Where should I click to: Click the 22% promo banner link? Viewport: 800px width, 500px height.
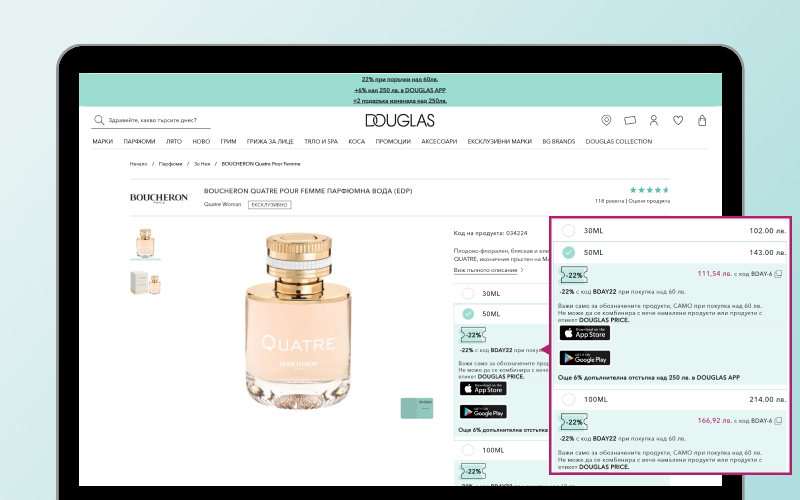(x=400, y=80)
